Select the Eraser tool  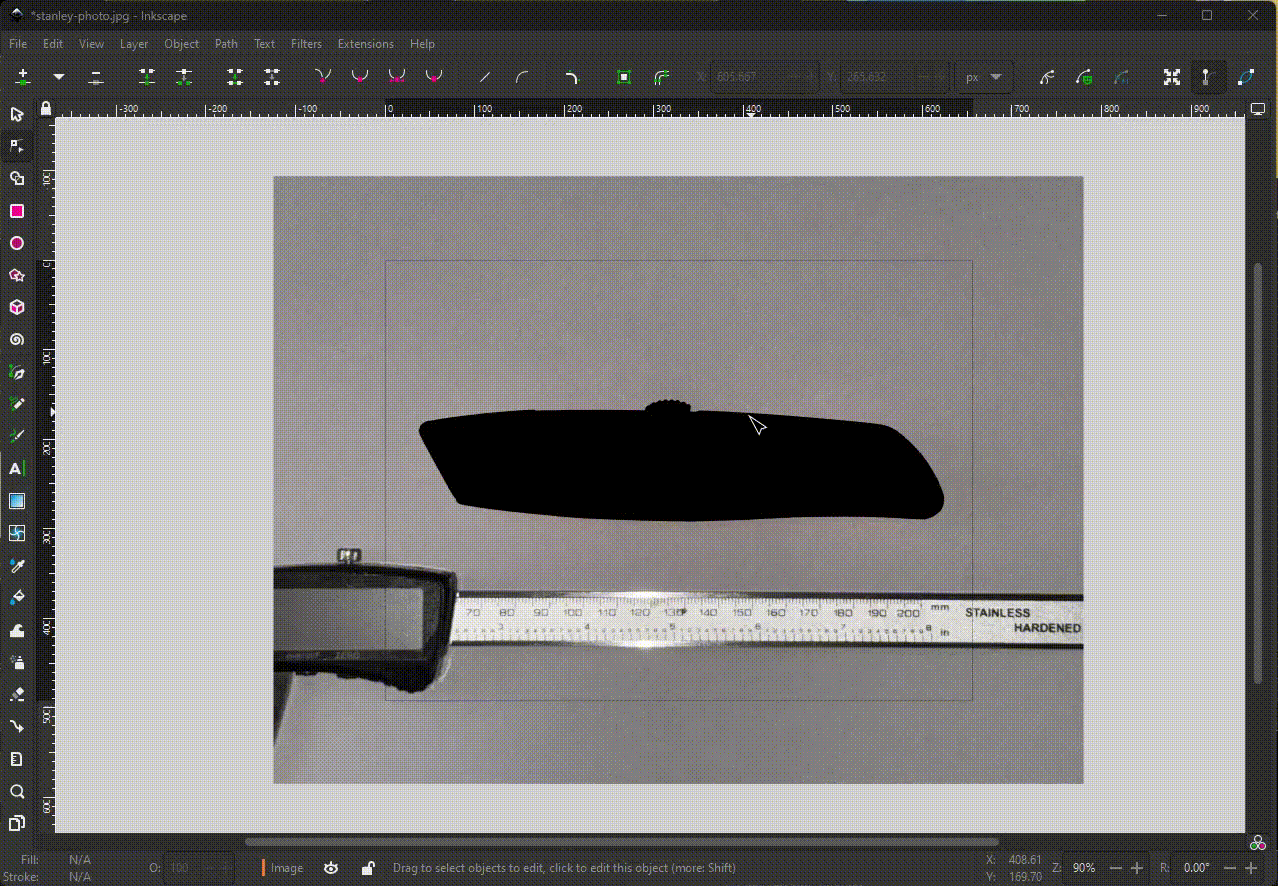pos(17,694)
